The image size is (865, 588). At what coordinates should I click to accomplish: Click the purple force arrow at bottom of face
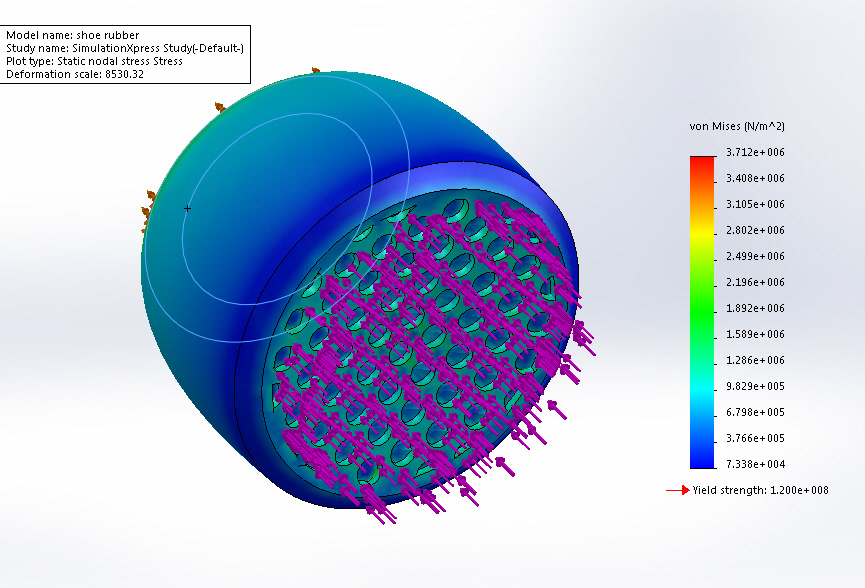(x=381, y=514)
